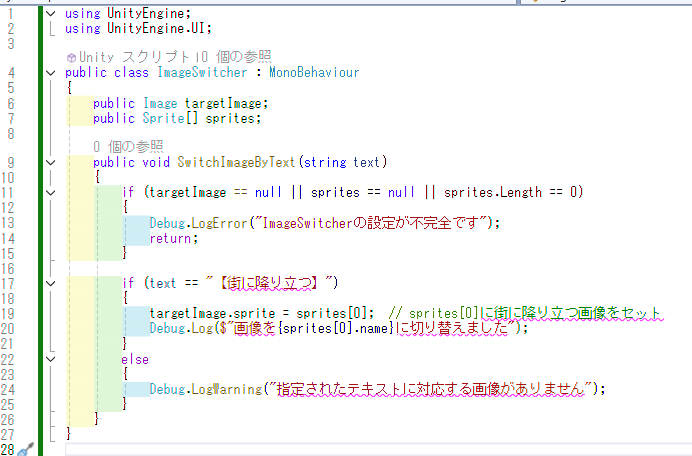The width and height of the screenshot is (692, 456).
Task: Click Debug.LogWarning on line 24
Action: tap(206, 389)
